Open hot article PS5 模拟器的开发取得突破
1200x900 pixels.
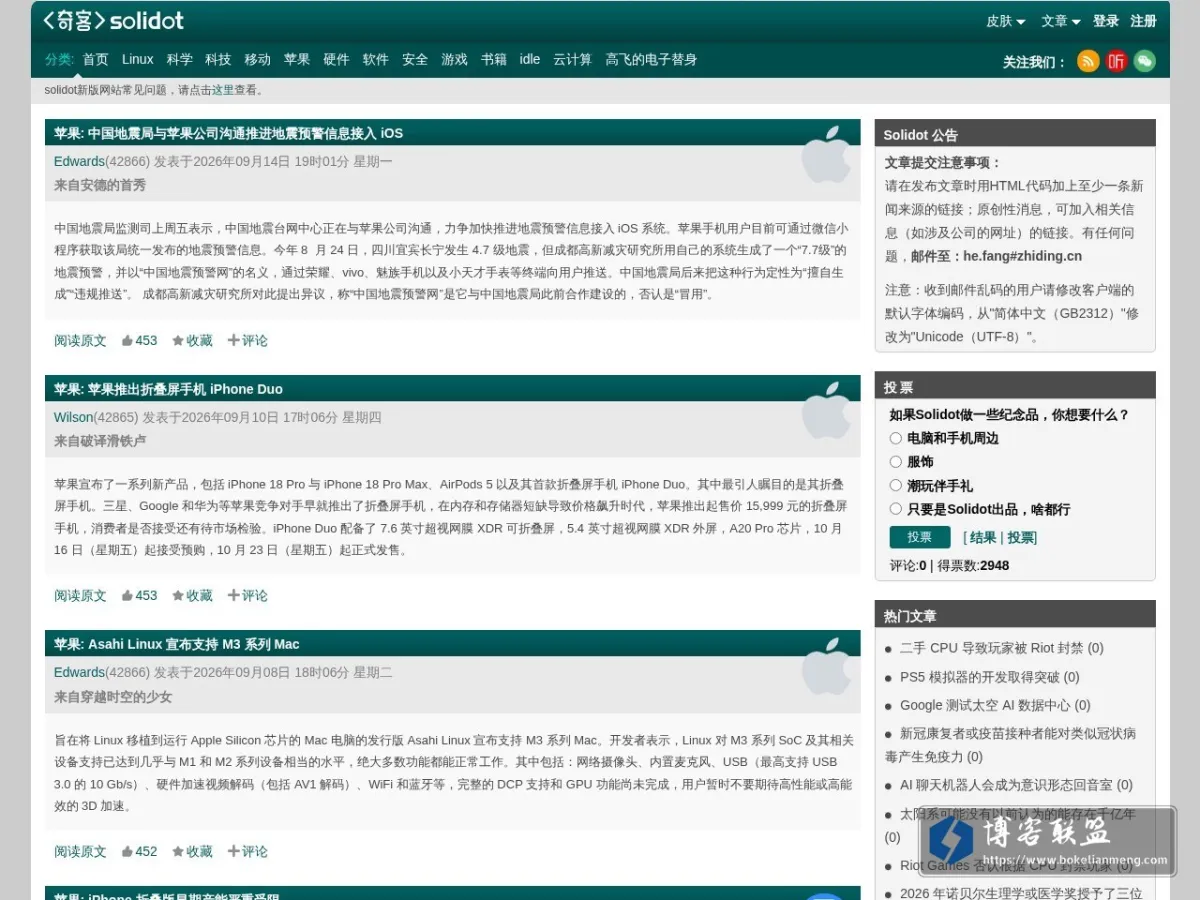point(979,677)
